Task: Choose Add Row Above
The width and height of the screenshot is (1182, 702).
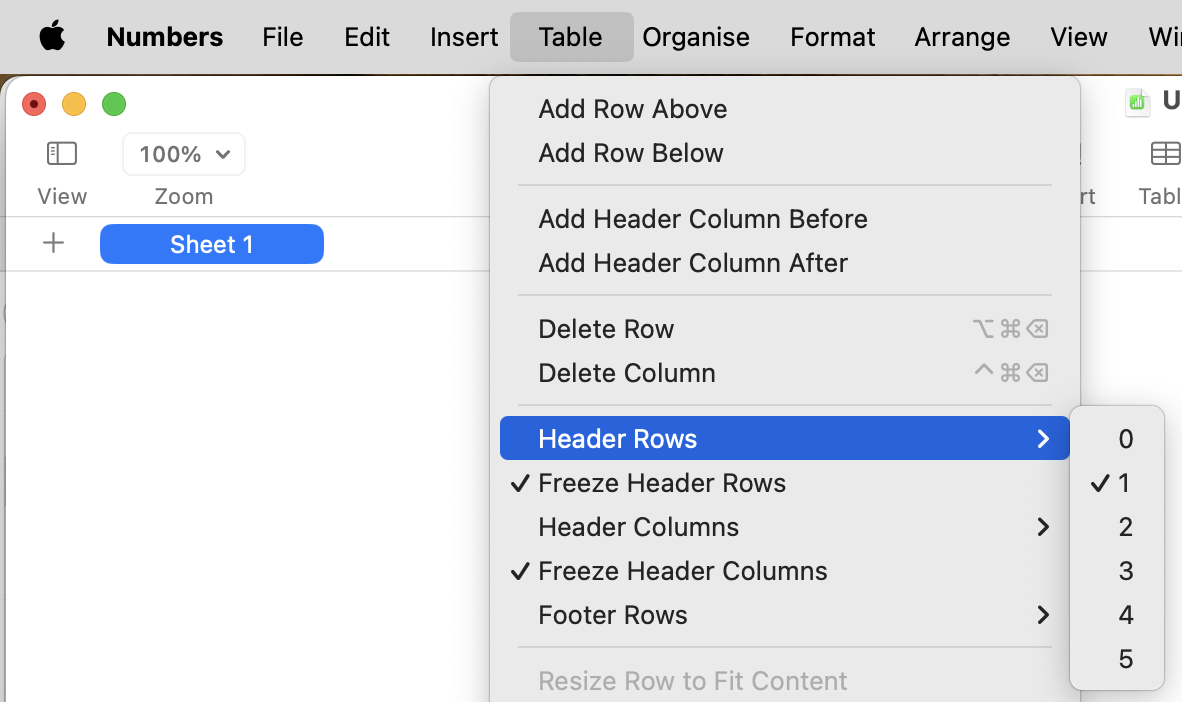Action: pyautogui.click(x=632, y=109)
